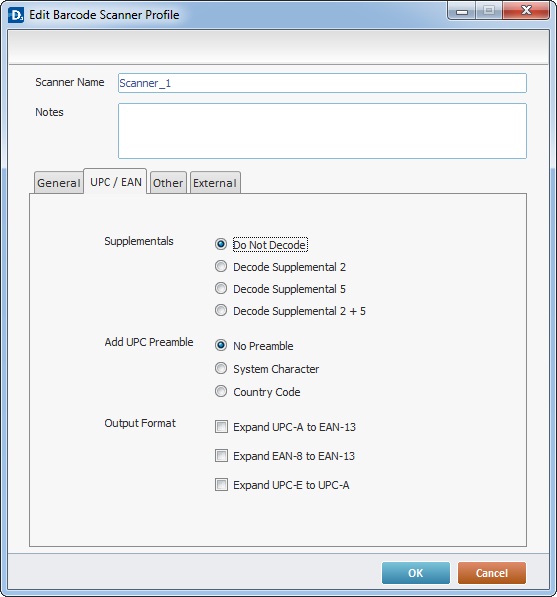
Task: Select the UPC / EAN tab
Action: 115,182
